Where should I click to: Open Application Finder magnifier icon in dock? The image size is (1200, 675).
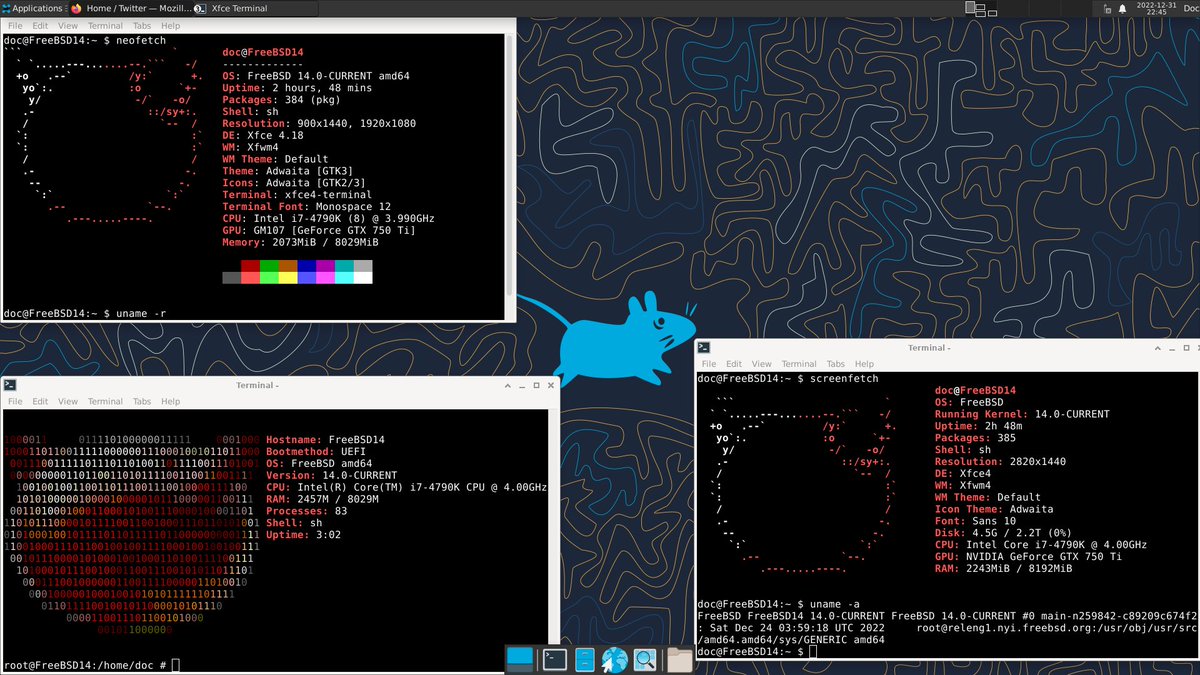(x=645, y=659)
